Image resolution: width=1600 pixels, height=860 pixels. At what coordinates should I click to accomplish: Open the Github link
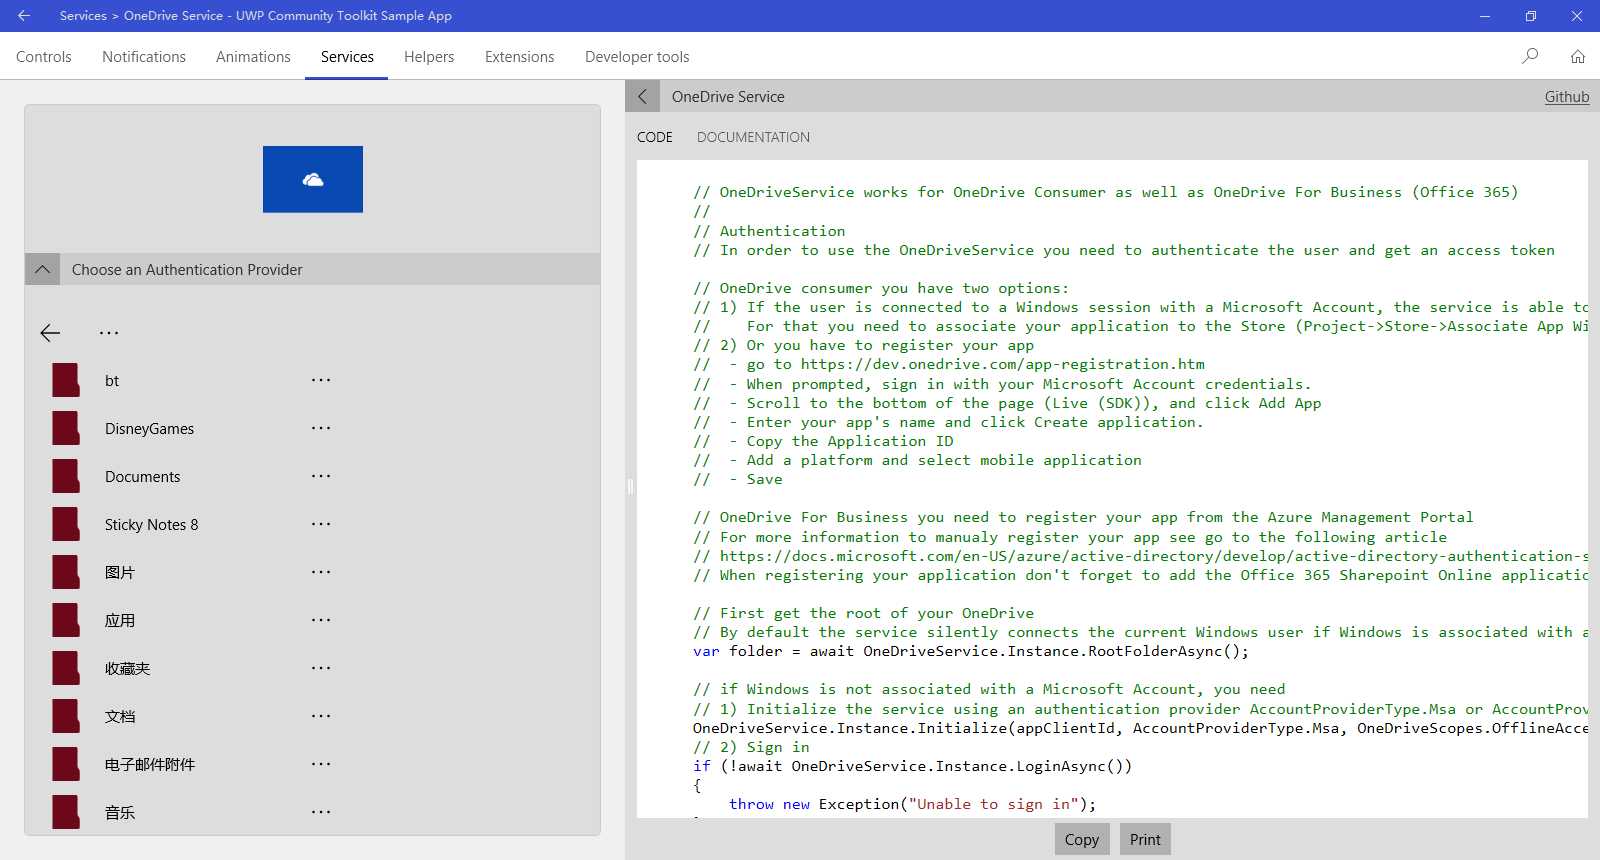[x=1567, y=97]
